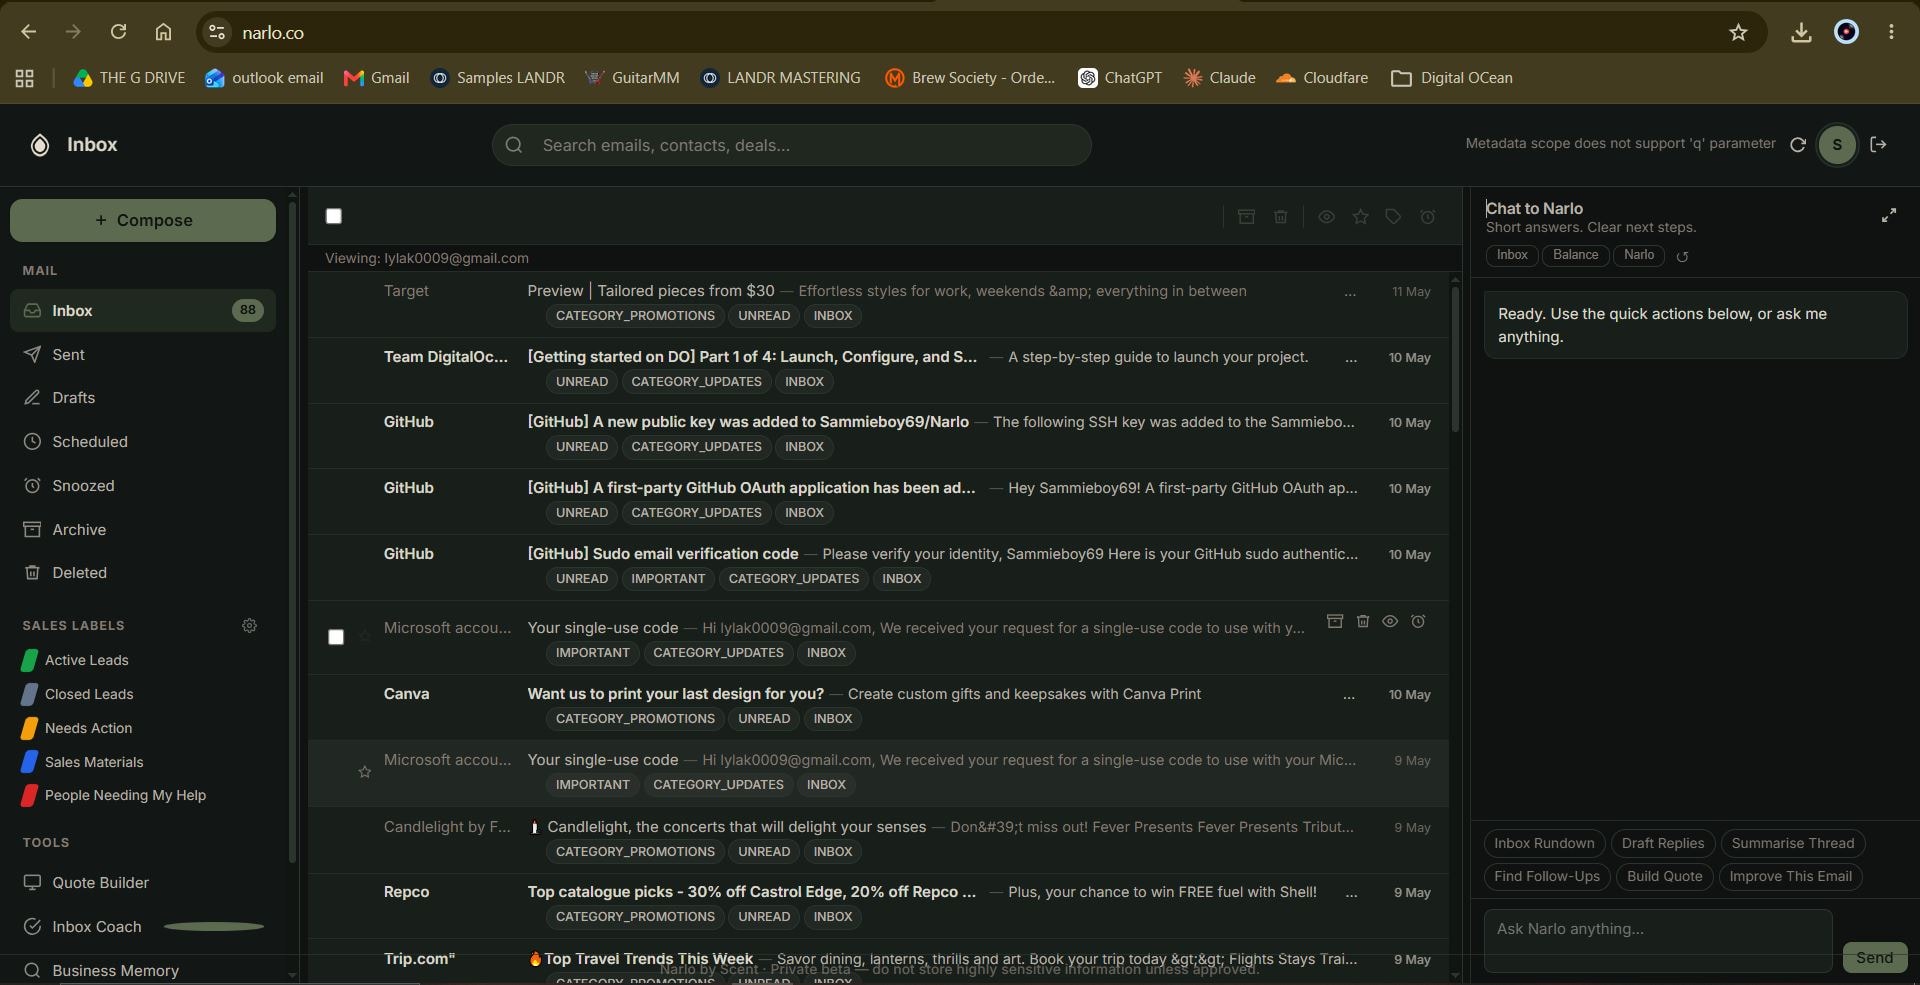Delete the hovered Microsoft account email
1920x985 pixels.
point(1362,621)
